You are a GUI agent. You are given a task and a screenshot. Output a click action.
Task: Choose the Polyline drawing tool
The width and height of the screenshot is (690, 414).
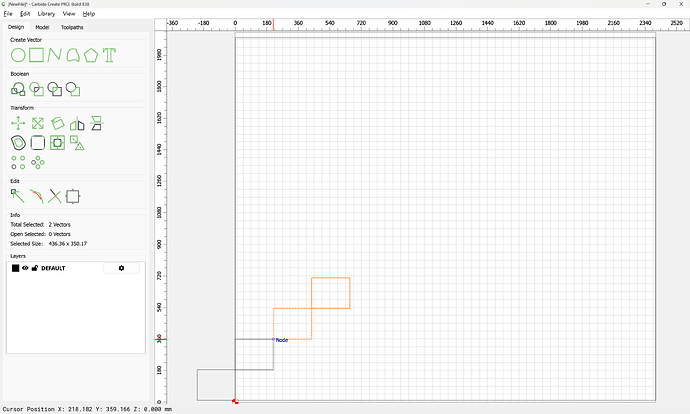(55, 54)
